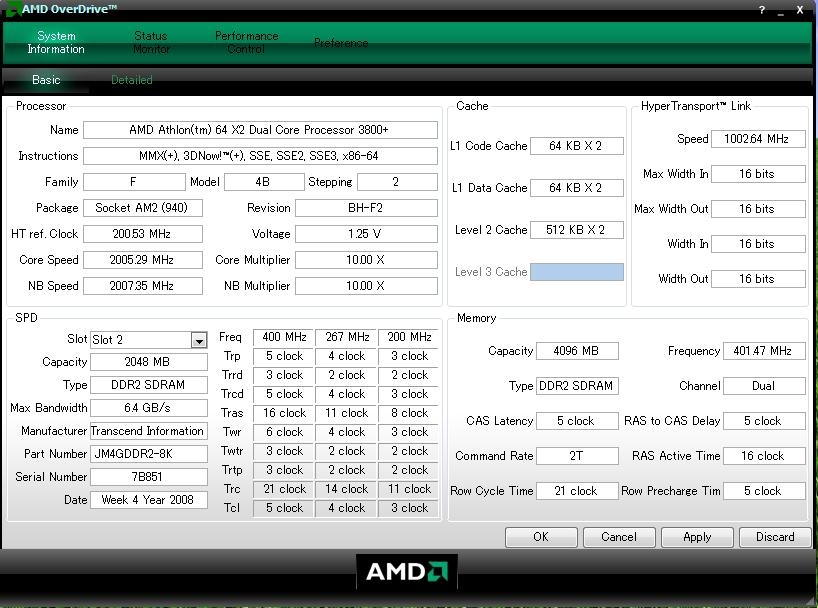Open the System Information tab

56,42
